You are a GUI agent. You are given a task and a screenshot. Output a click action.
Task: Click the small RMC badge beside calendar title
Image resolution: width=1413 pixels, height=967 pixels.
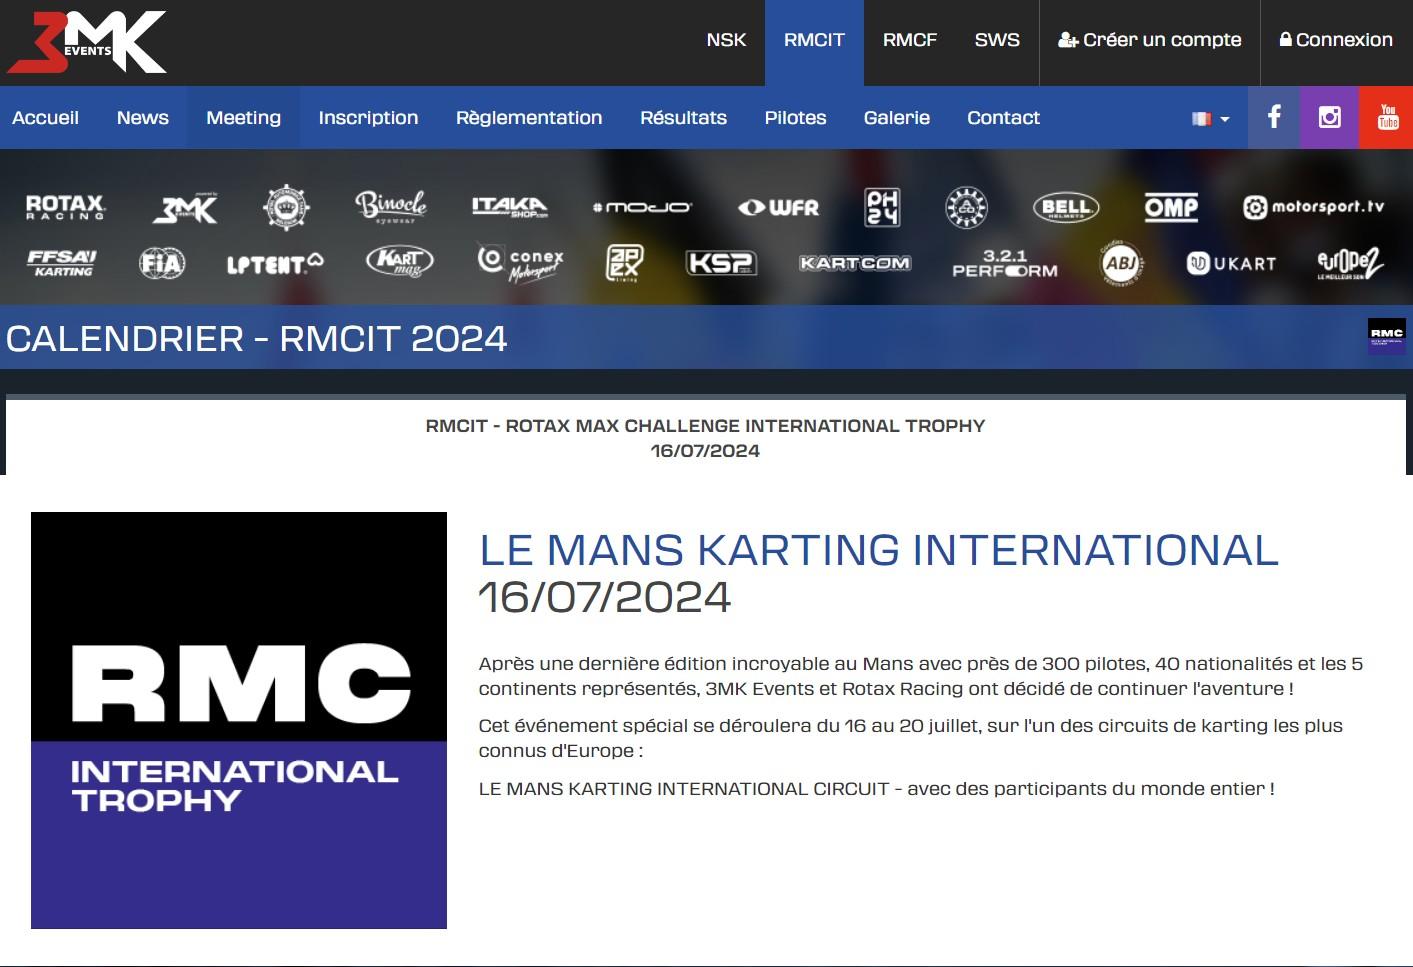pyautogui.click(x=1387, y=337)
